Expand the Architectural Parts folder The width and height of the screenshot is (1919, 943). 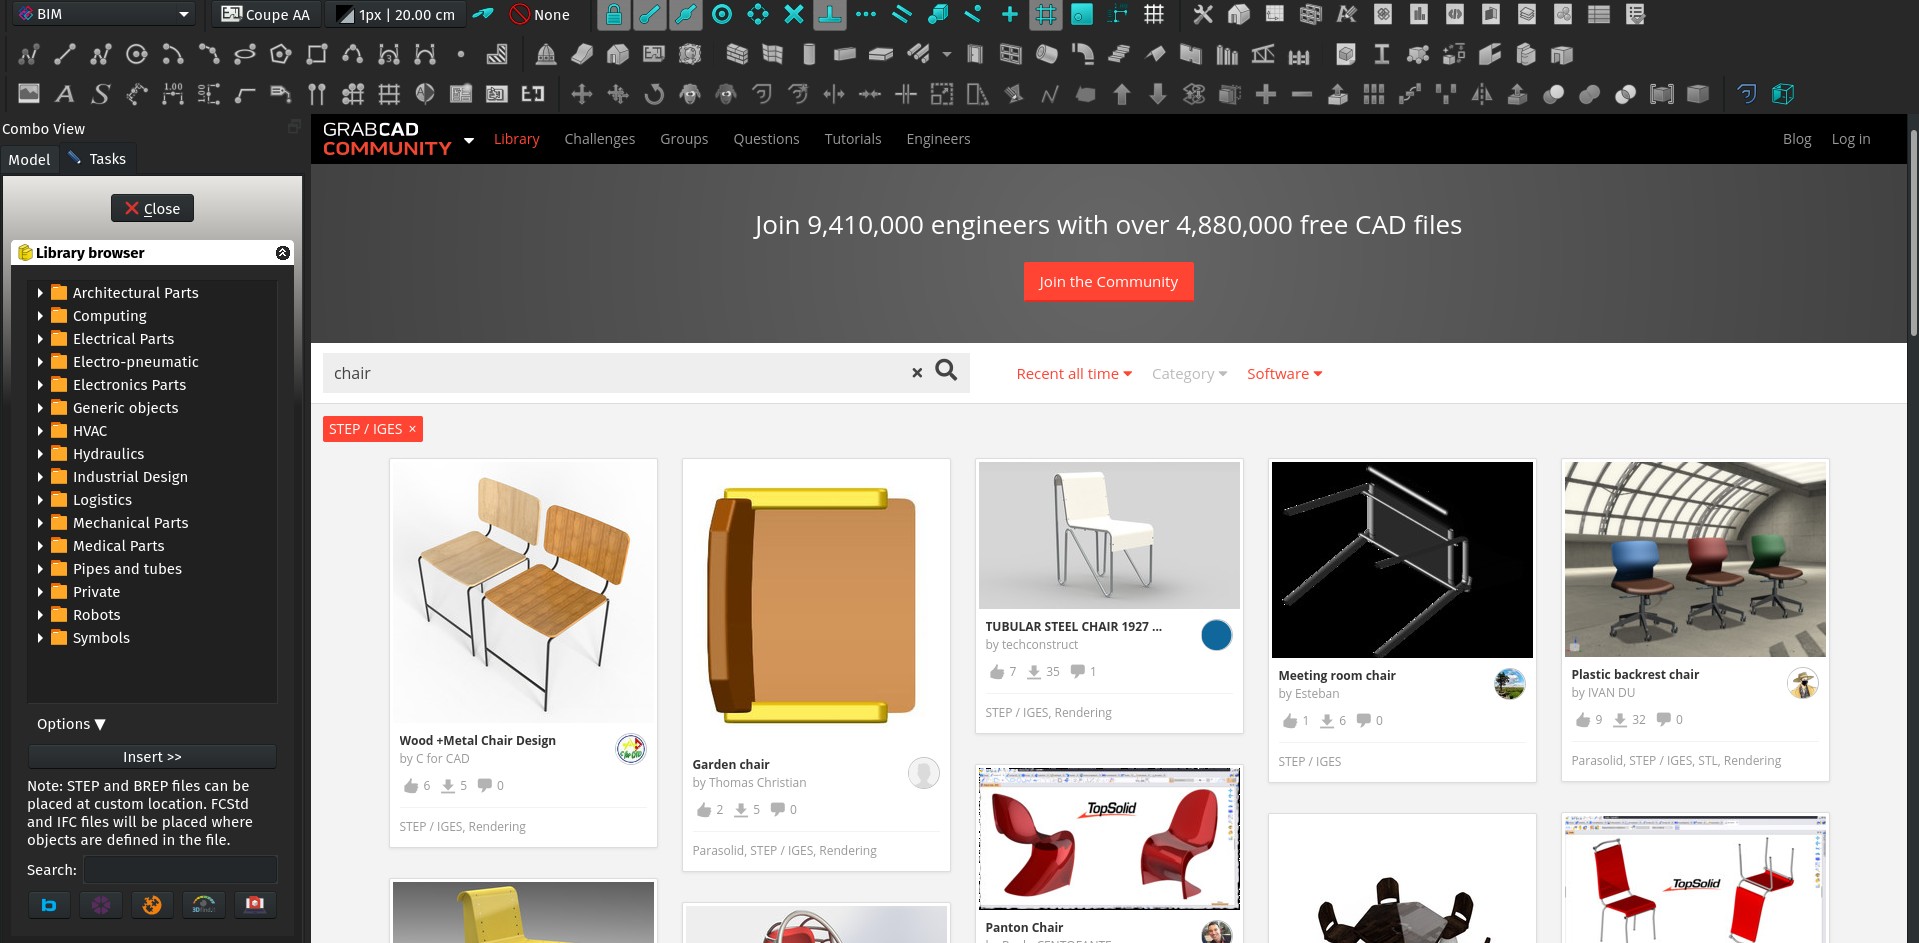click(39, 293)
